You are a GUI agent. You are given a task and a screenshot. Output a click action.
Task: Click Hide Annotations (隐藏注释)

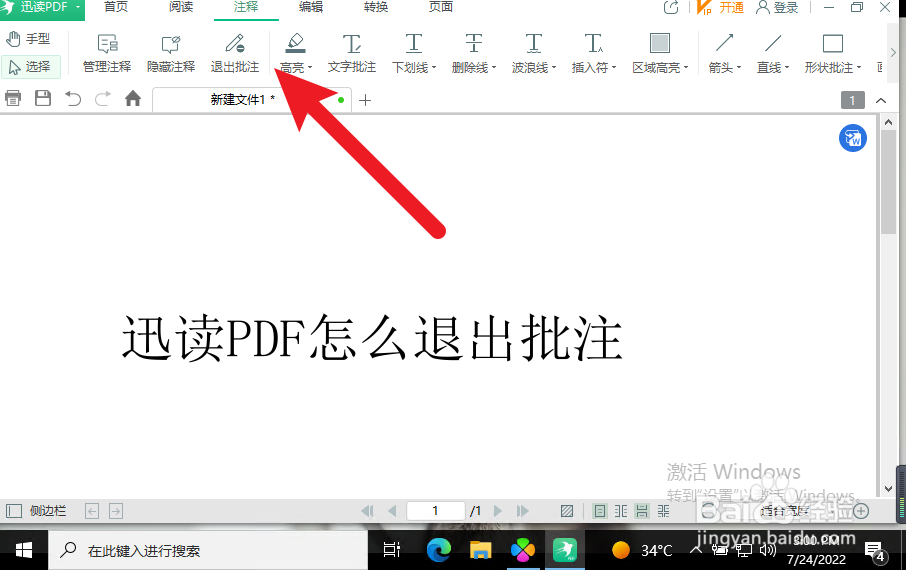coord(171,54)
